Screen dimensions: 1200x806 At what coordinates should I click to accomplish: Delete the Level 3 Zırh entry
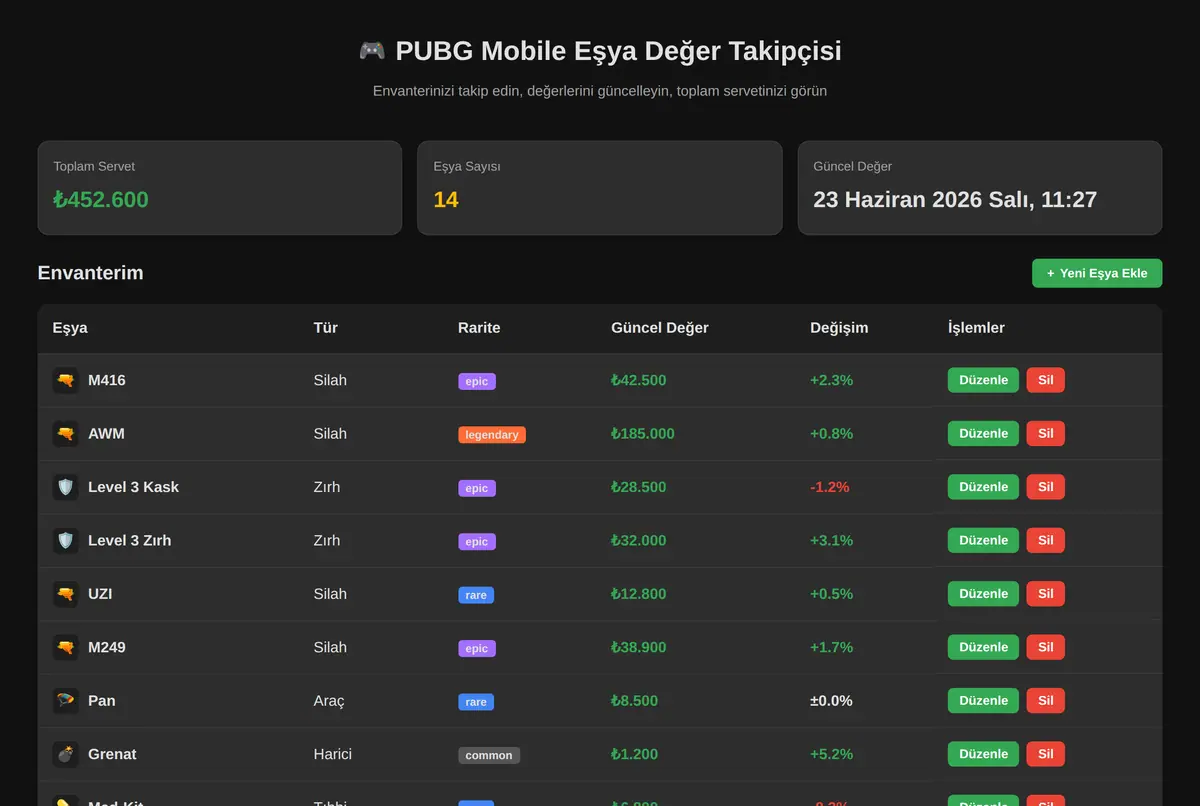pos(1045,540)
